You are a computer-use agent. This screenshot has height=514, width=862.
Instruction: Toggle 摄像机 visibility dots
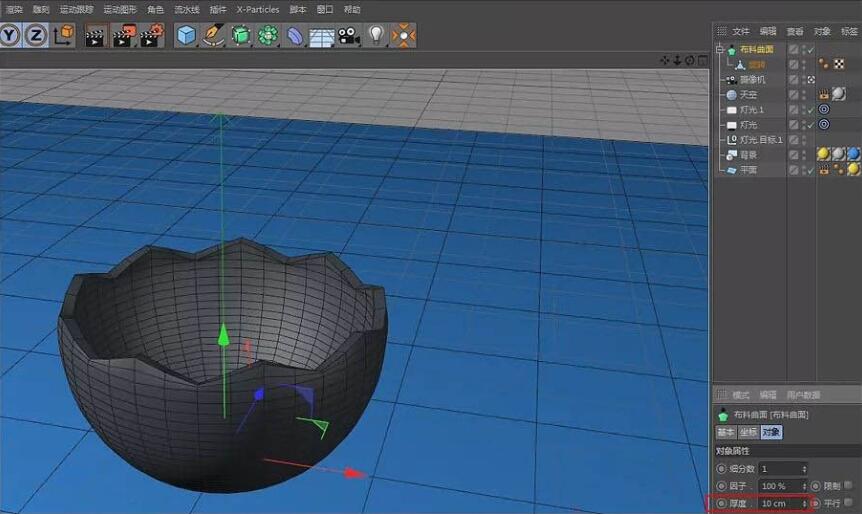(804, 80)
